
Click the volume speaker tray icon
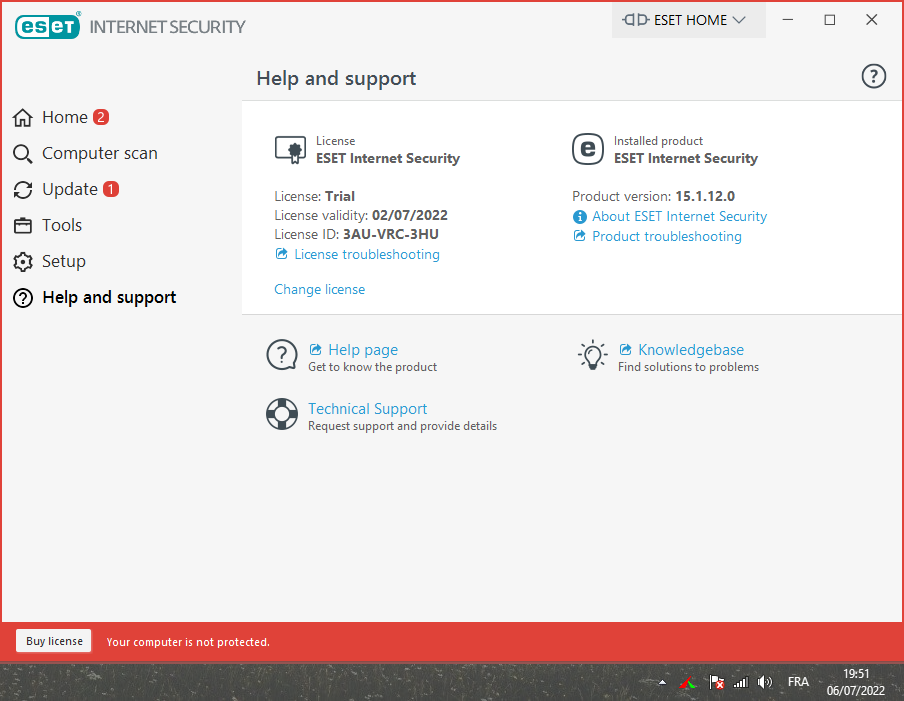coord(765,683)
